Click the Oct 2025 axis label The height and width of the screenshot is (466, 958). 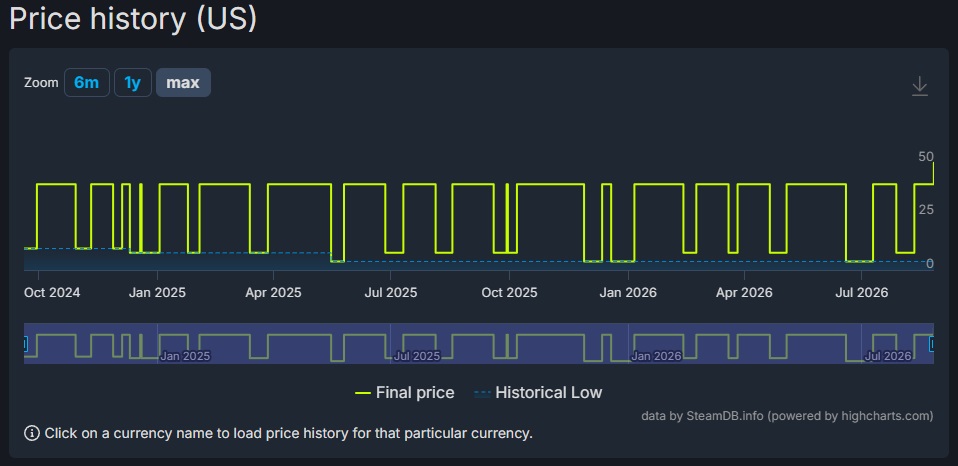pyautogui.click(x=510, y=293)
